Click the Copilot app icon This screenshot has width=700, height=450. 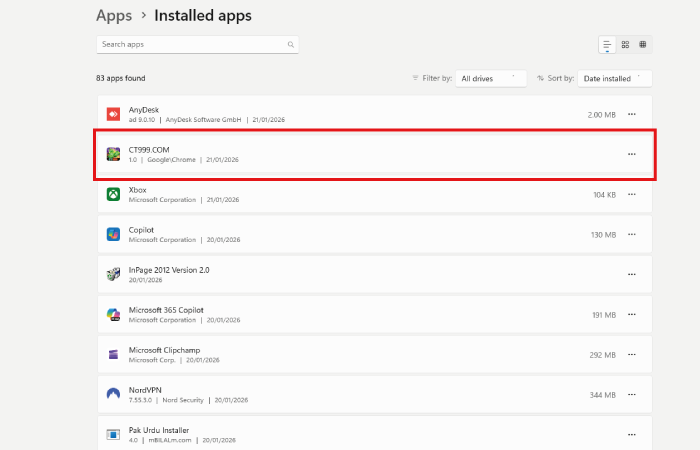coord(113,234)
